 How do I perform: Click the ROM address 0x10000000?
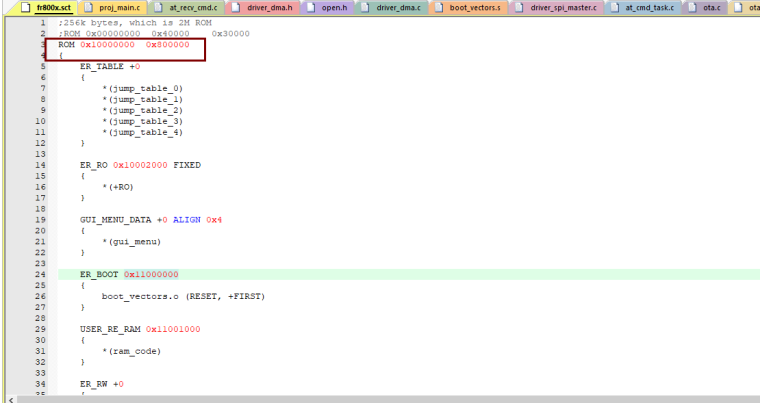(108, 45)
